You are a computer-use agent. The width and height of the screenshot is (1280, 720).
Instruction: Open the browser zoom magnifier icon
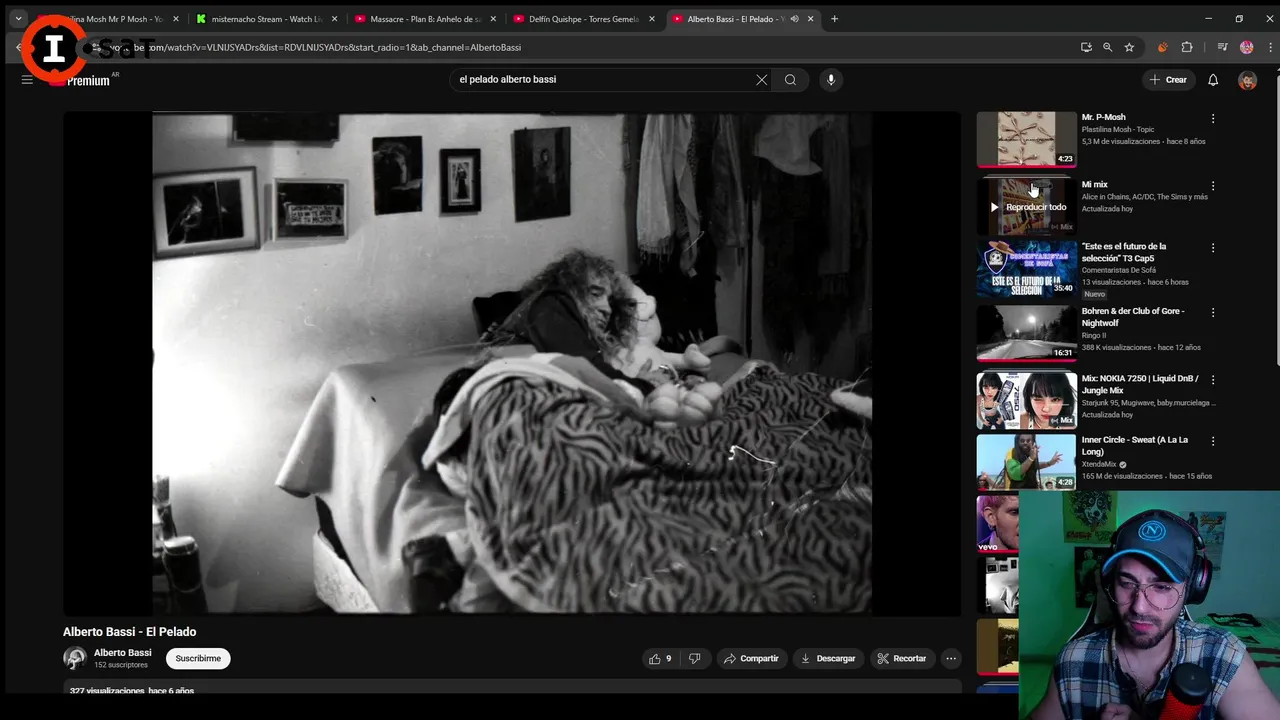point(1107,47)
